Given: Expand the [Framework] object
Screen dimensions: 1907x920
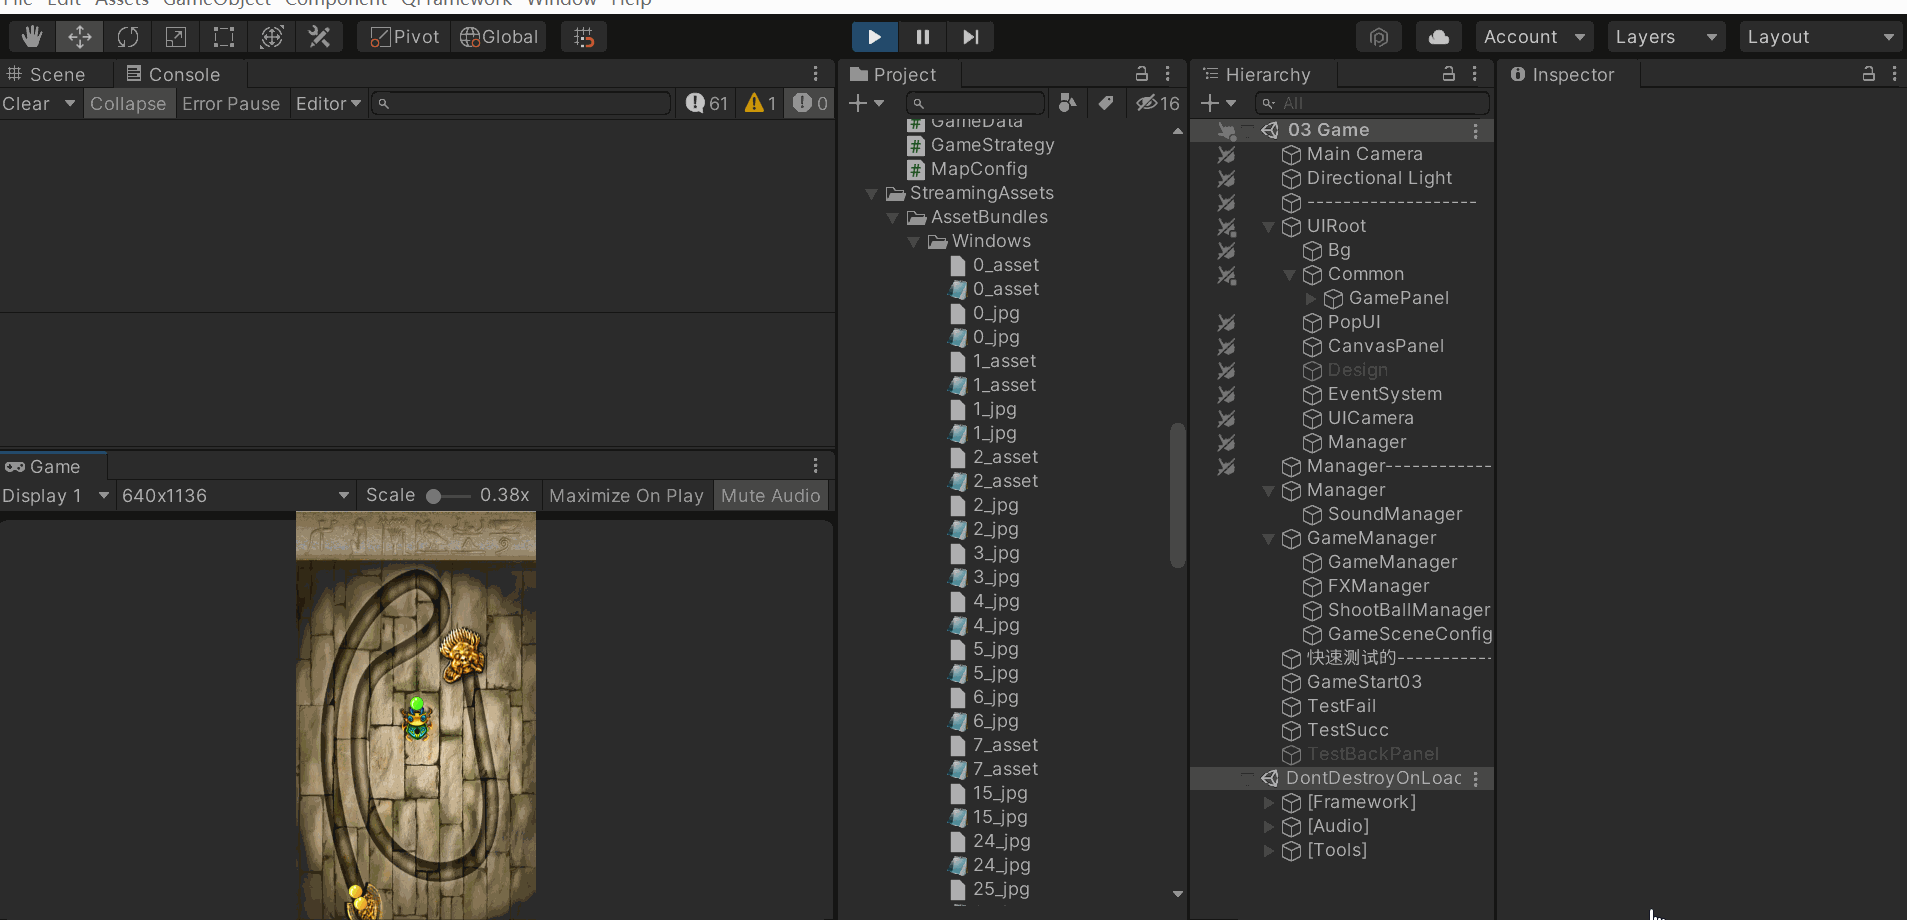Looking at the screenshot, I should click(x=1268, y=802).
